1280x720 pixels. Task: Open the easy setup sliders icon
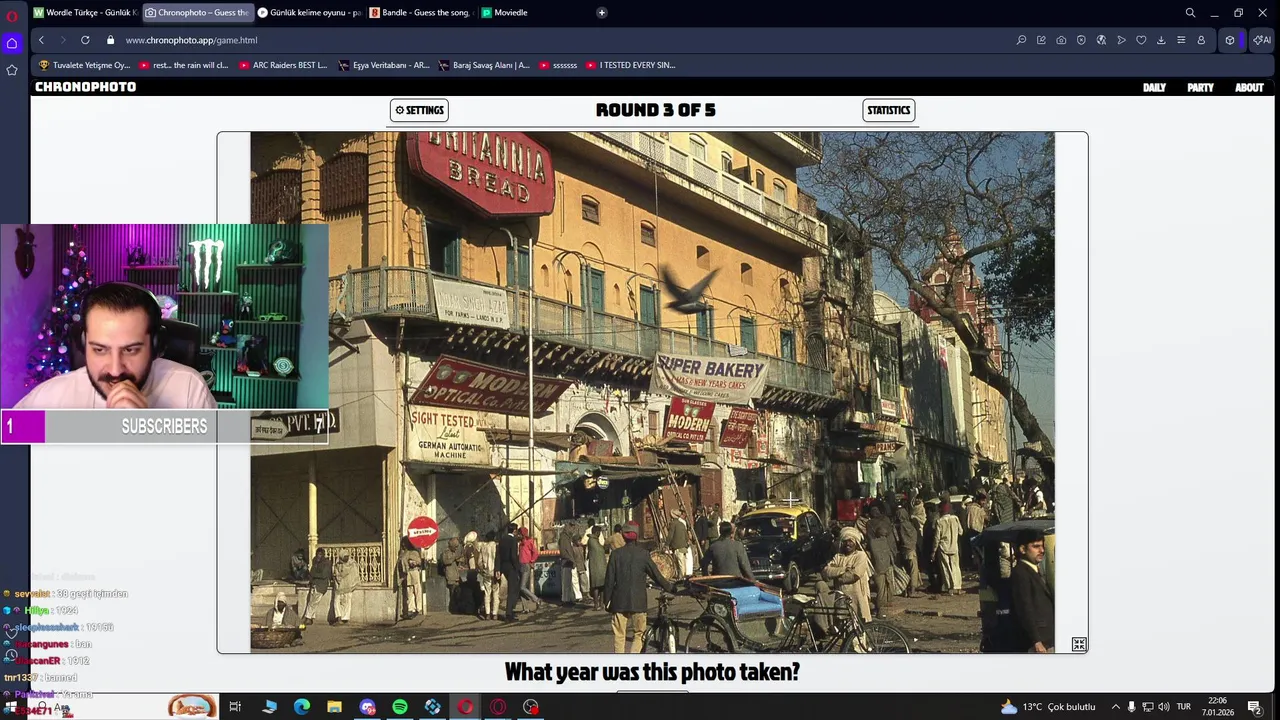[1181, 40]
